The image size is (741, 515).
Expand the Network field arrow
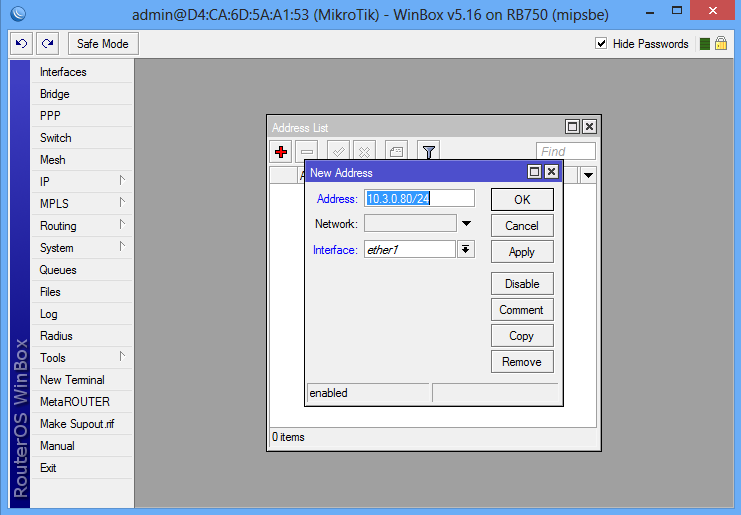(466, 223)
